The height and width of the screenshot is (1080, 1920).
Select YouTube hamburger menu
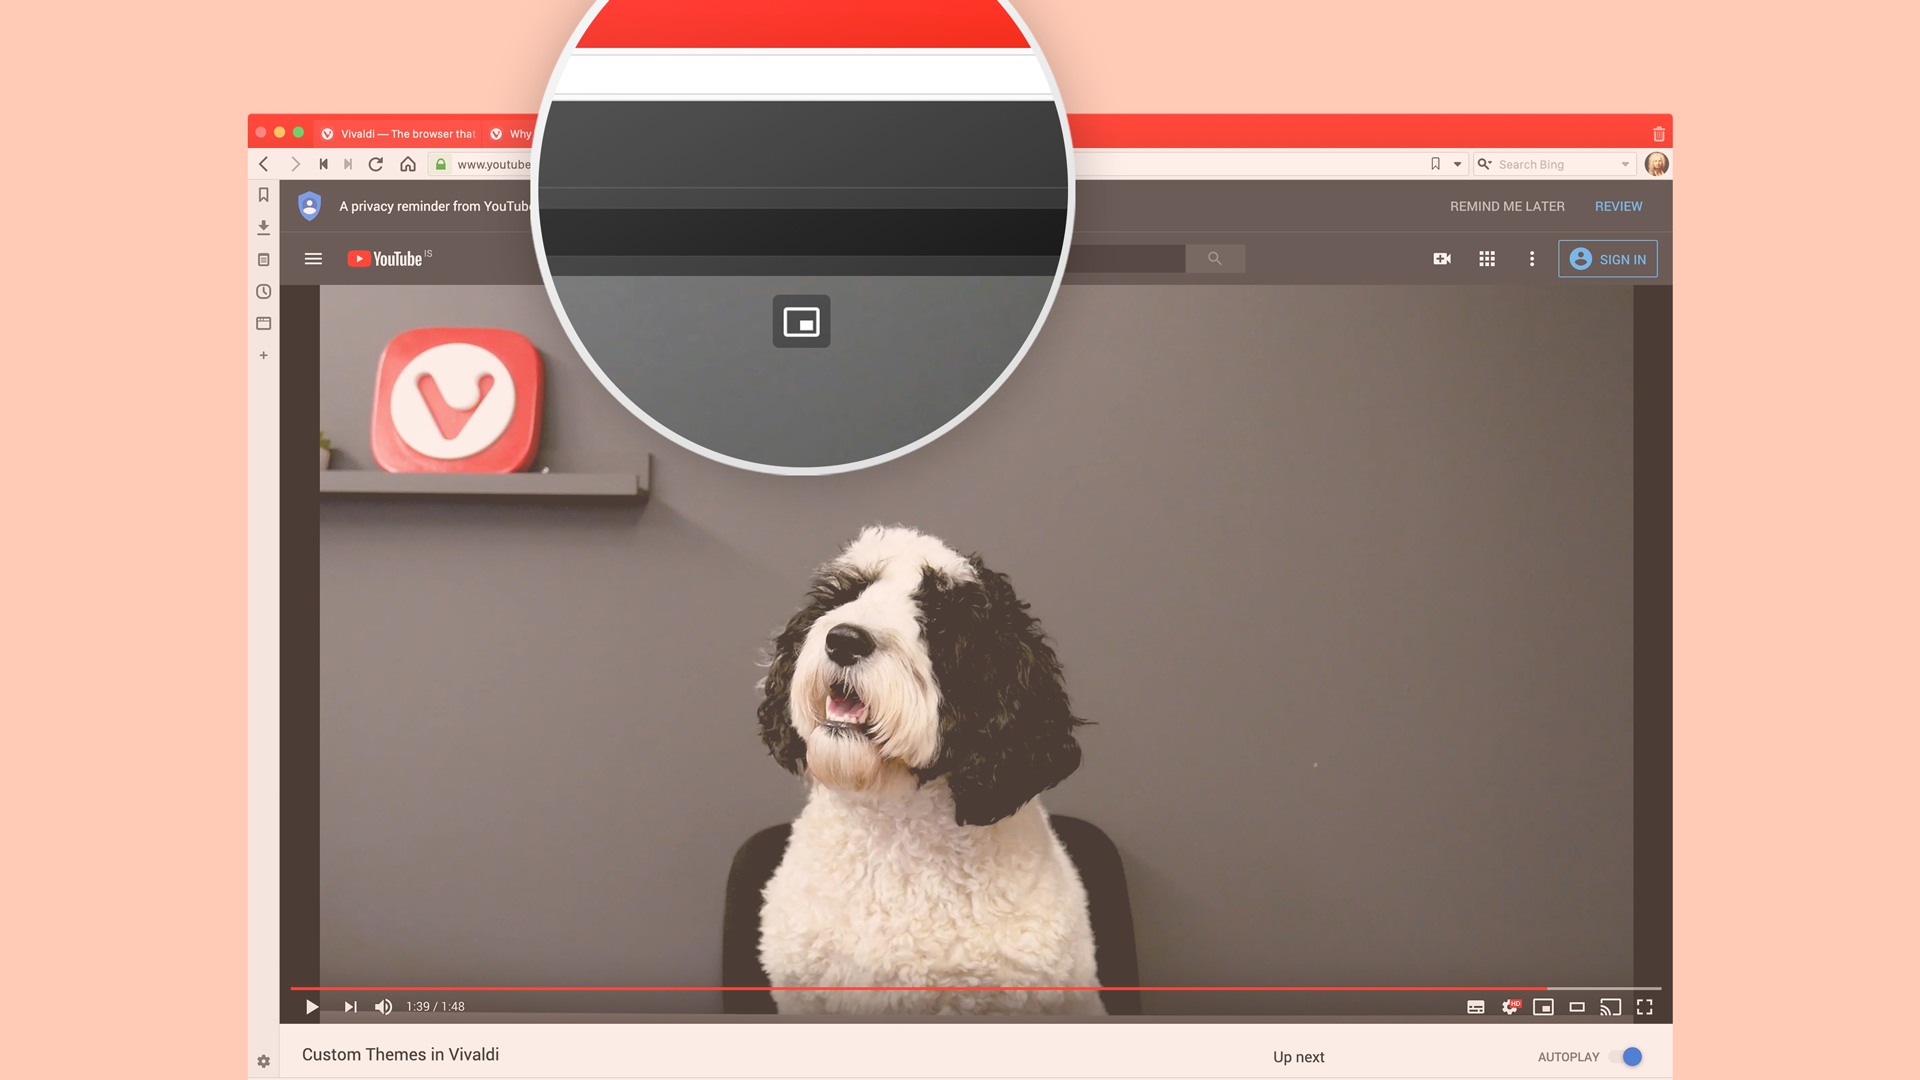[x=313, y=258]
